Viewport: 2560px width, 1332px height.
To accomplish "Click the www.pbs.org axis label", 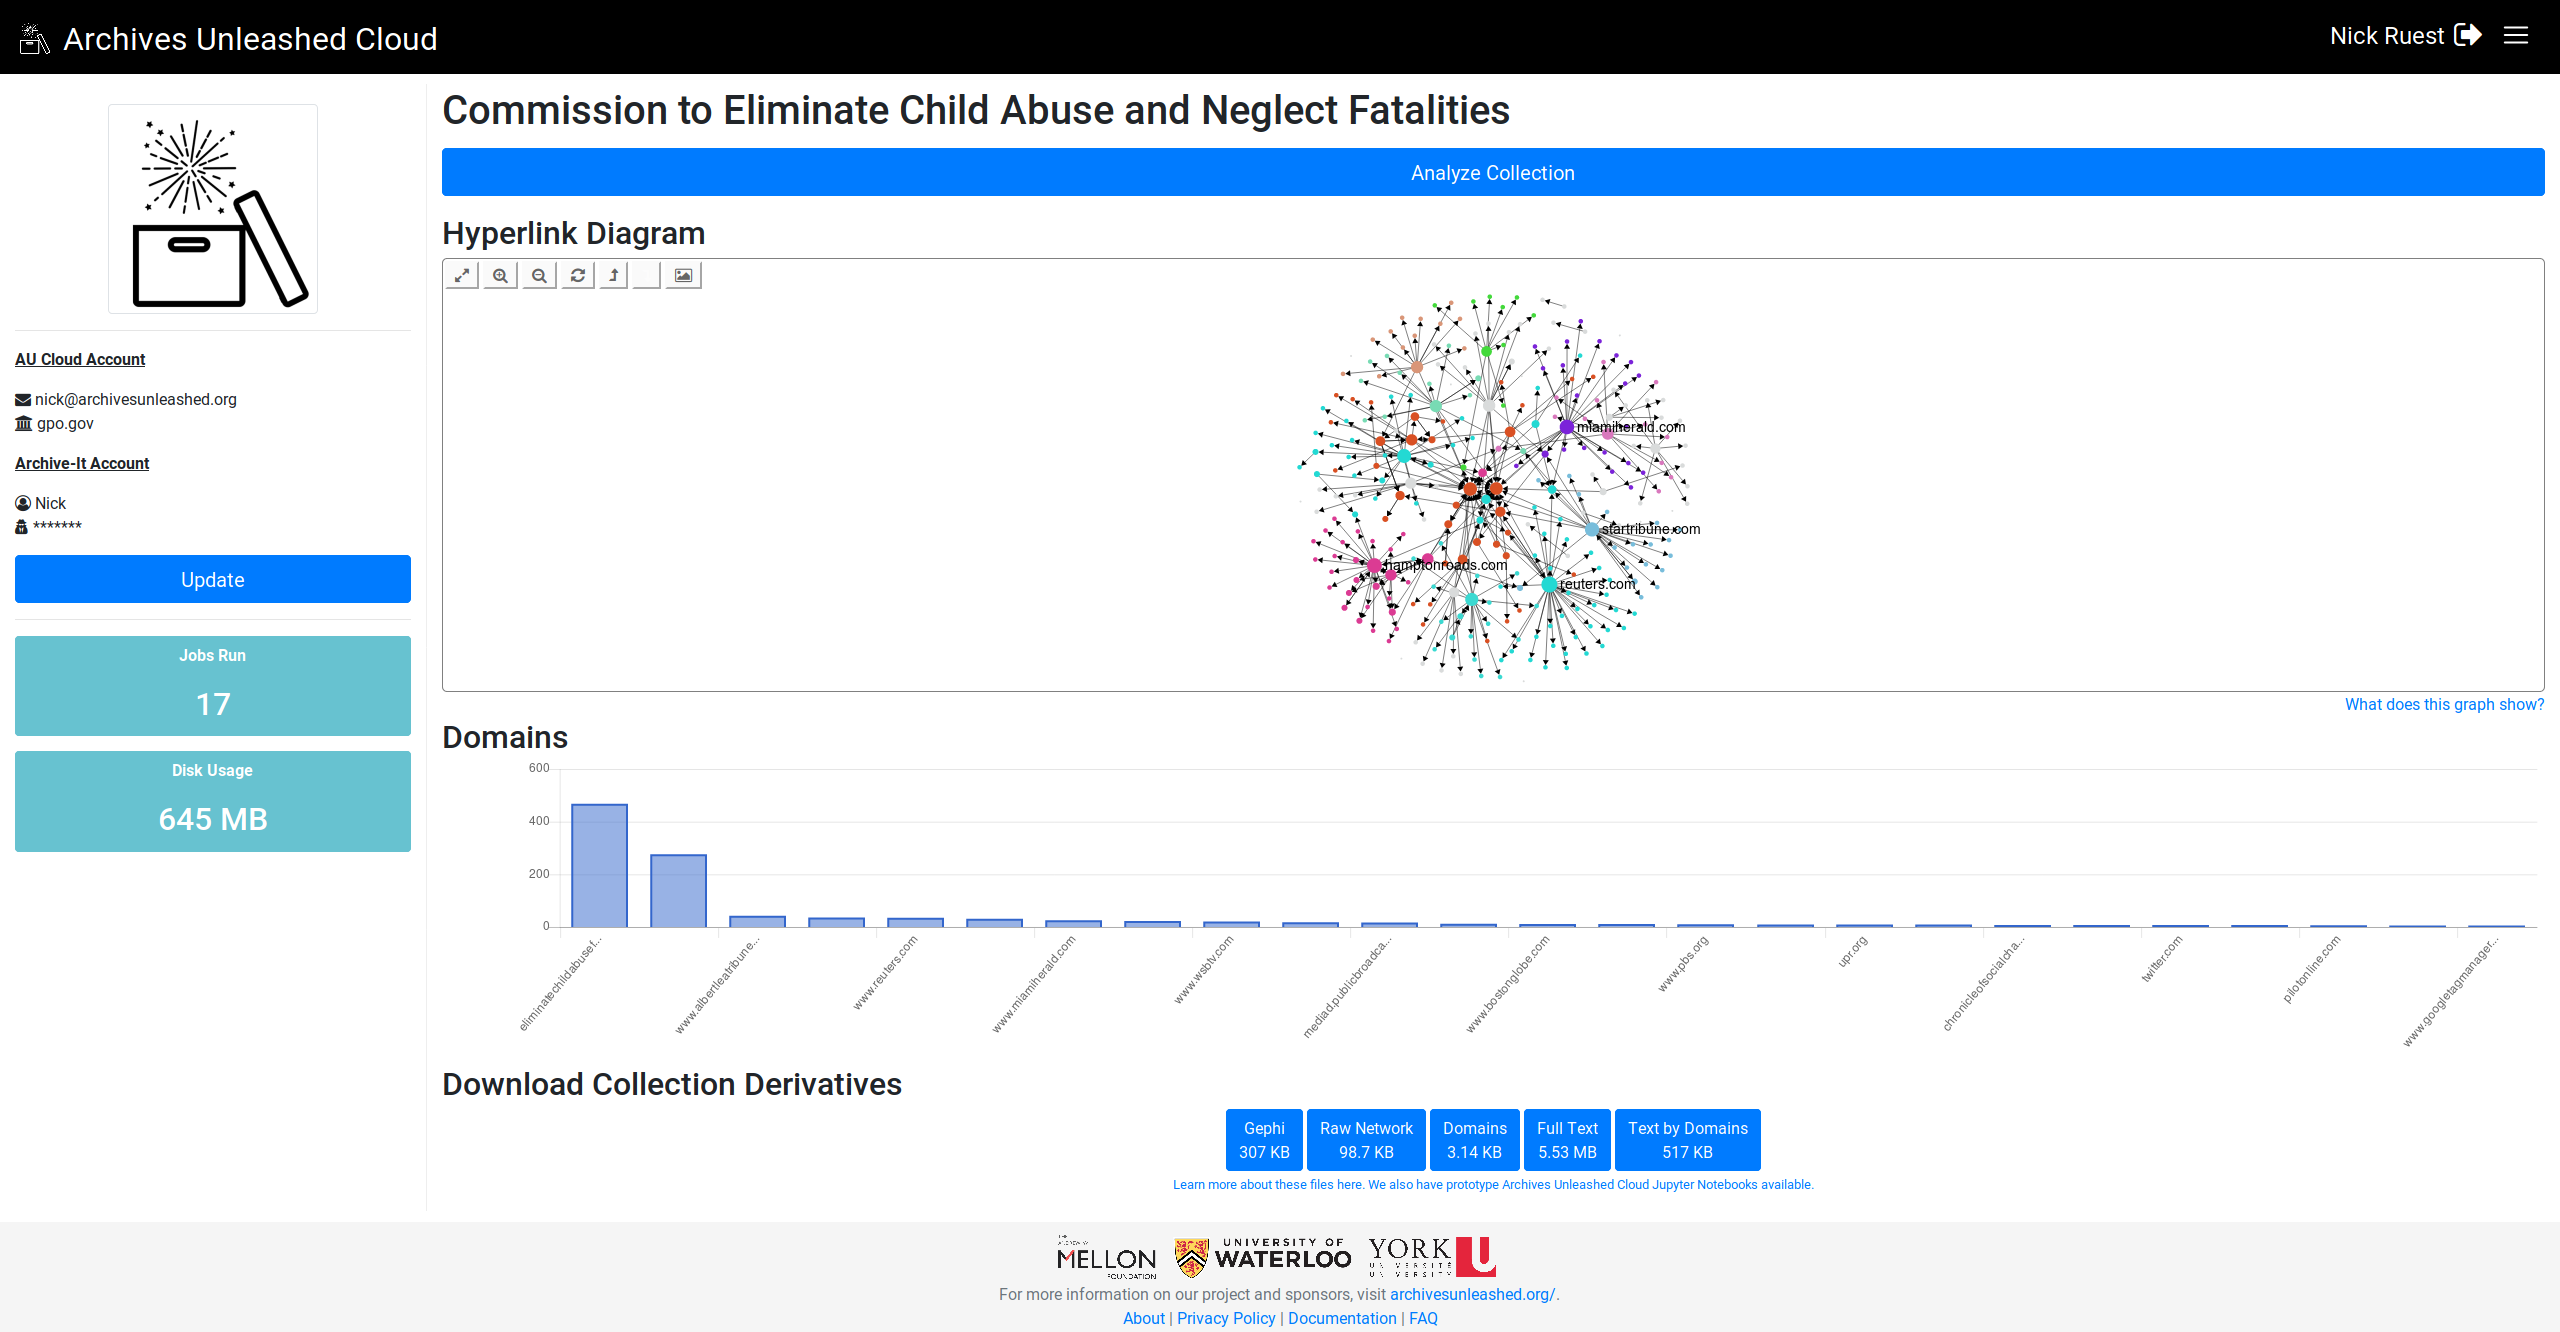I will coord(1683,964).
